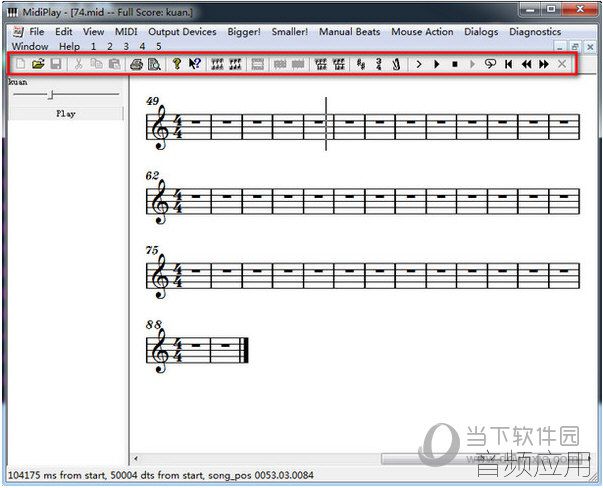
Task: Click the yellow question mark Help icon
Action: [177, 64]
